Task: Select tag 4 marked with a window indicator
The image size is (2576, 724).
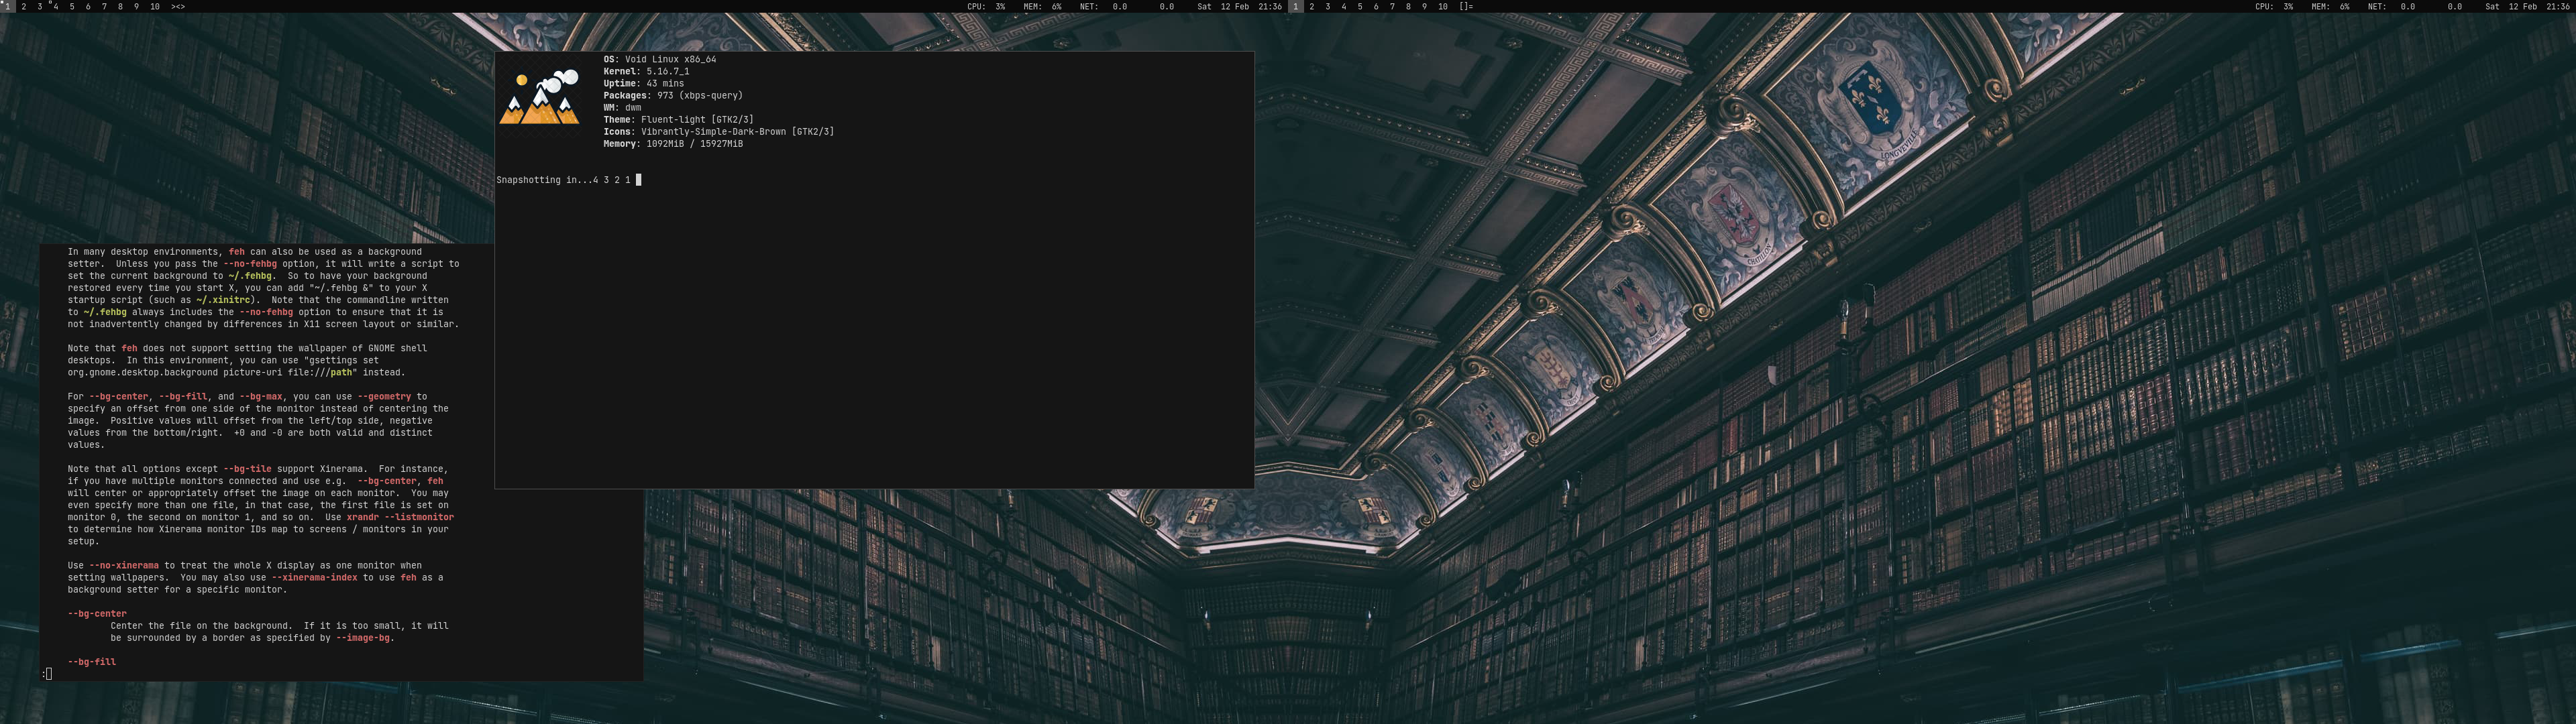Action: (x=55, y=6)
